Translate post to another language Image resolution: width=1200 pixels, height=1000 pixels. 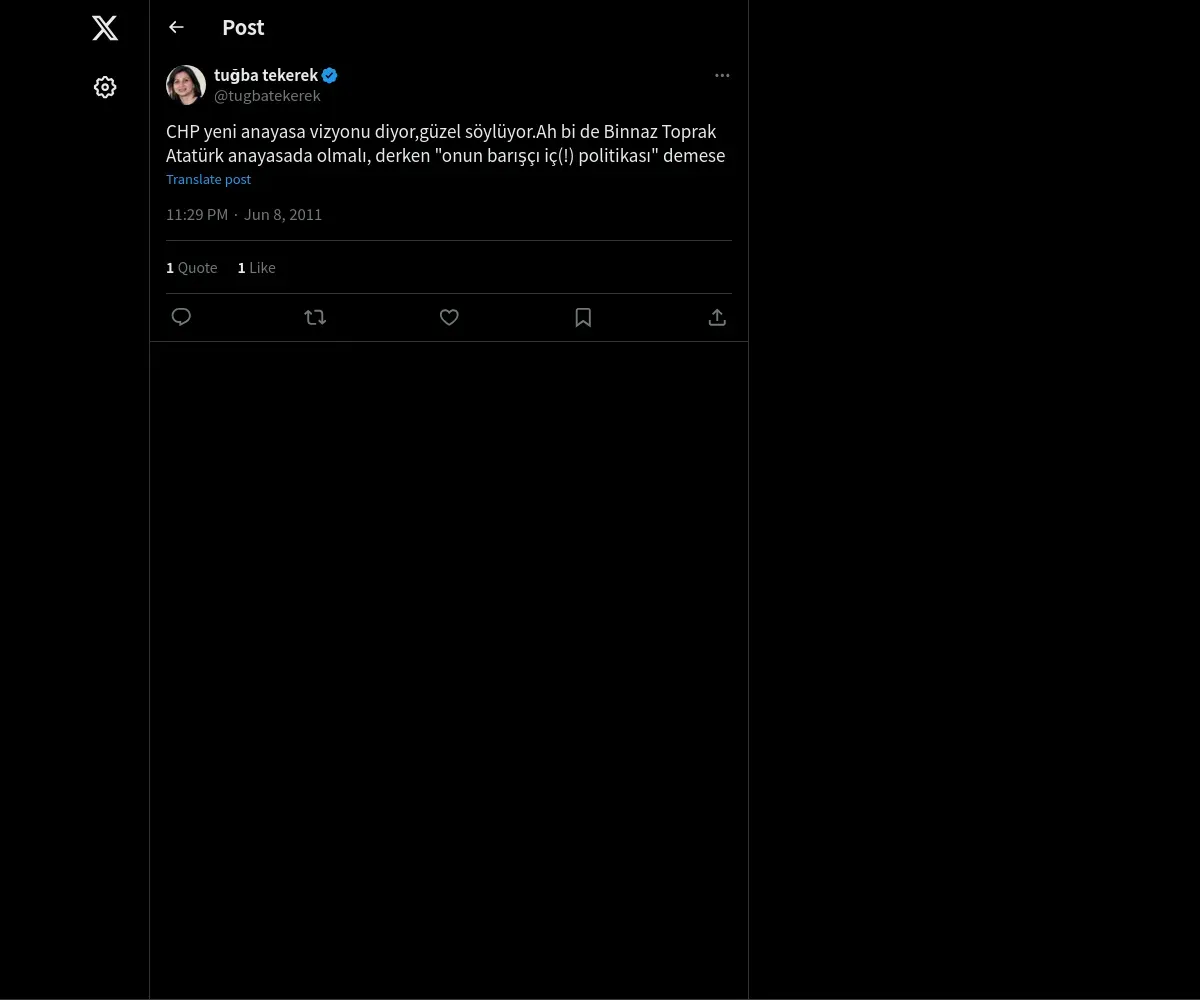click(x=208, y=180)
